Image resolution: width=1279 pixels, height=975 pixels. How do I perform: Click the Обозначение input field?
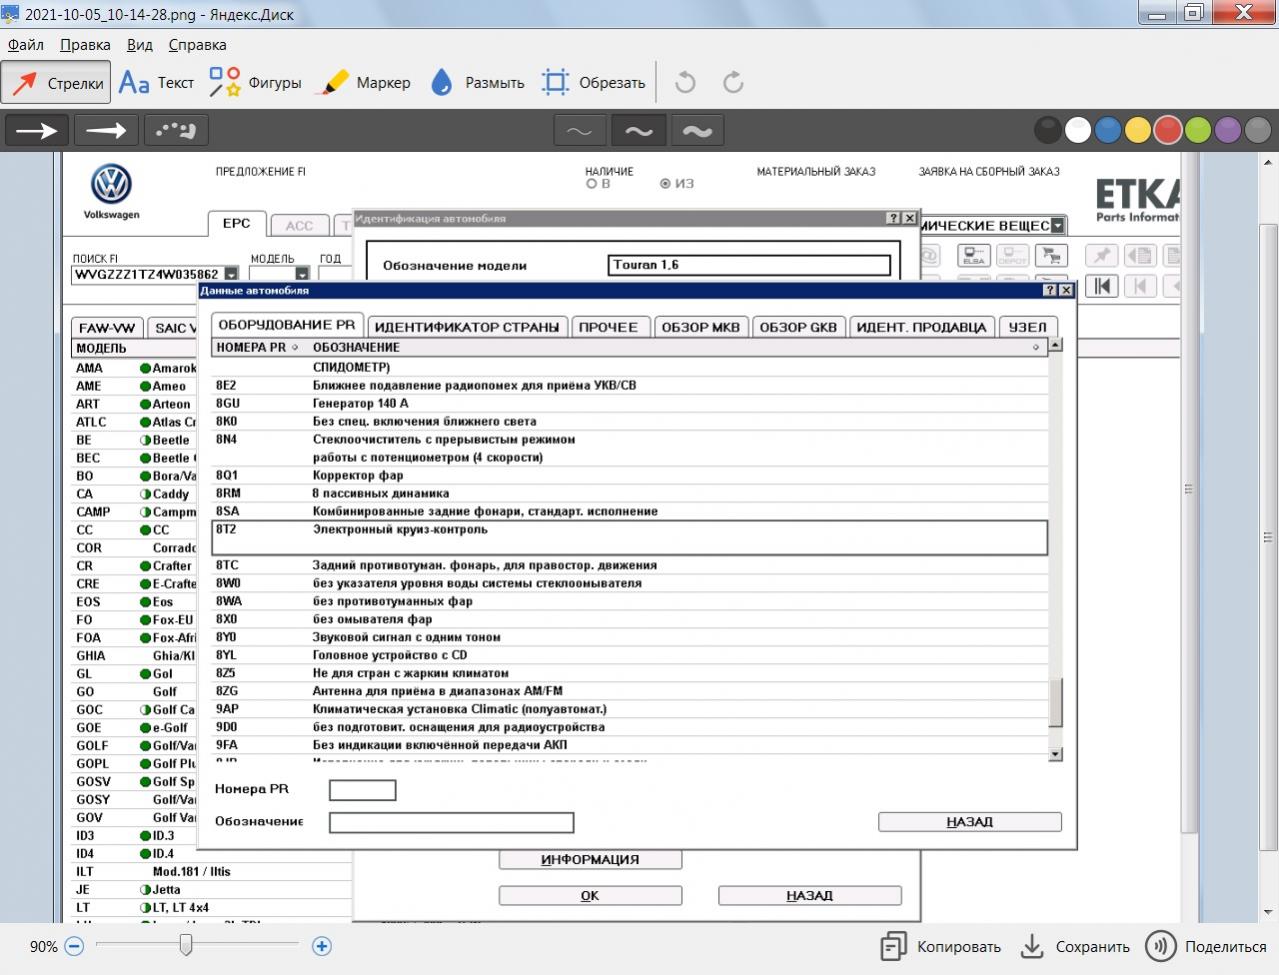click(x=451, y=822)
